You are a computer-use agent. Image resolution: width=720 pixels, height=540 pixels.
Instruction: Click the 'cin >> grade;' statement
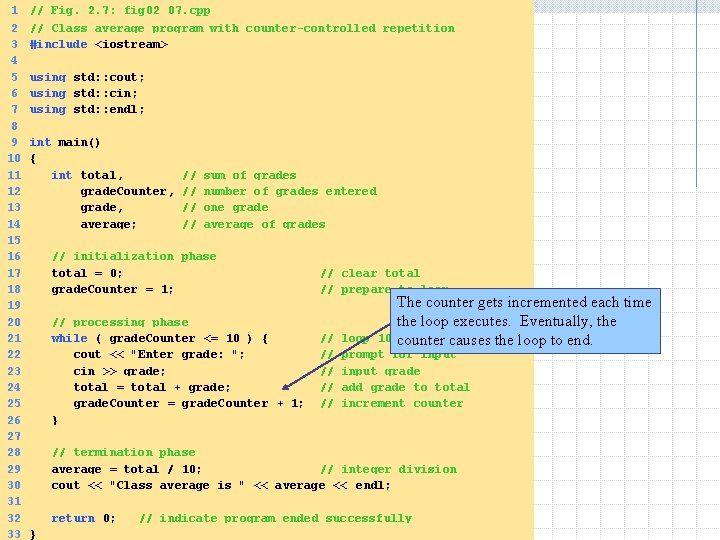click(x=119, y=371)
